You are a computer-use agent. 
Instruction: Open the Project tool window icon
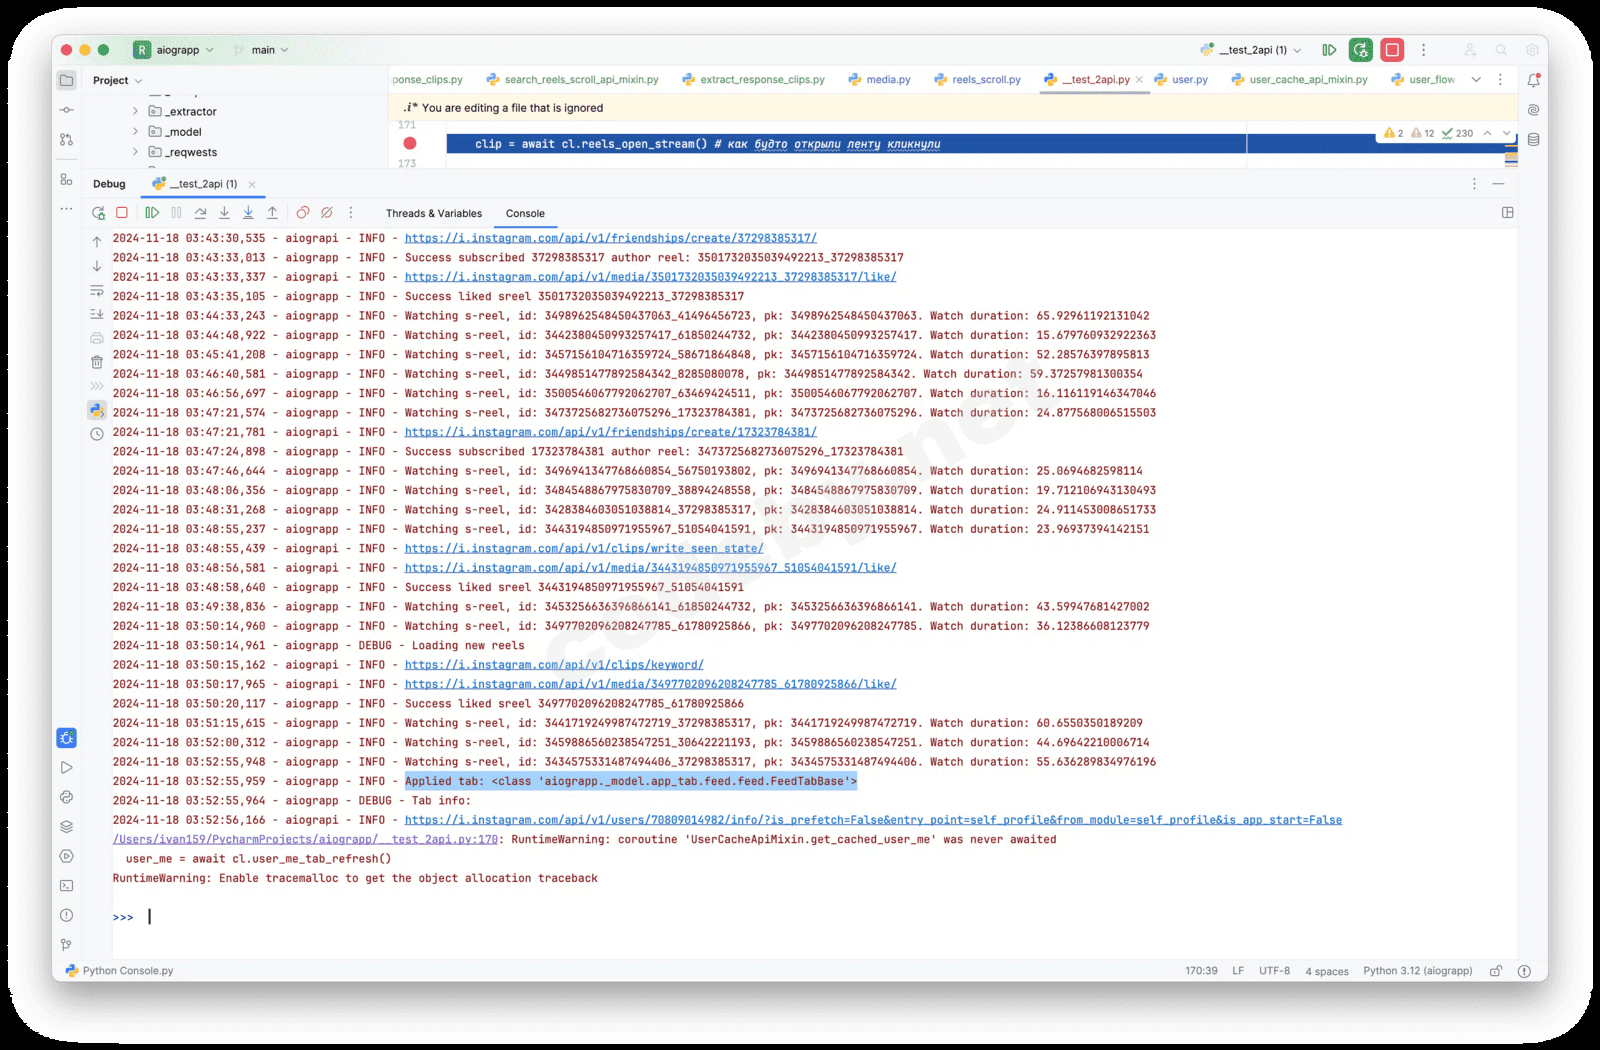(x=67, y=80)
